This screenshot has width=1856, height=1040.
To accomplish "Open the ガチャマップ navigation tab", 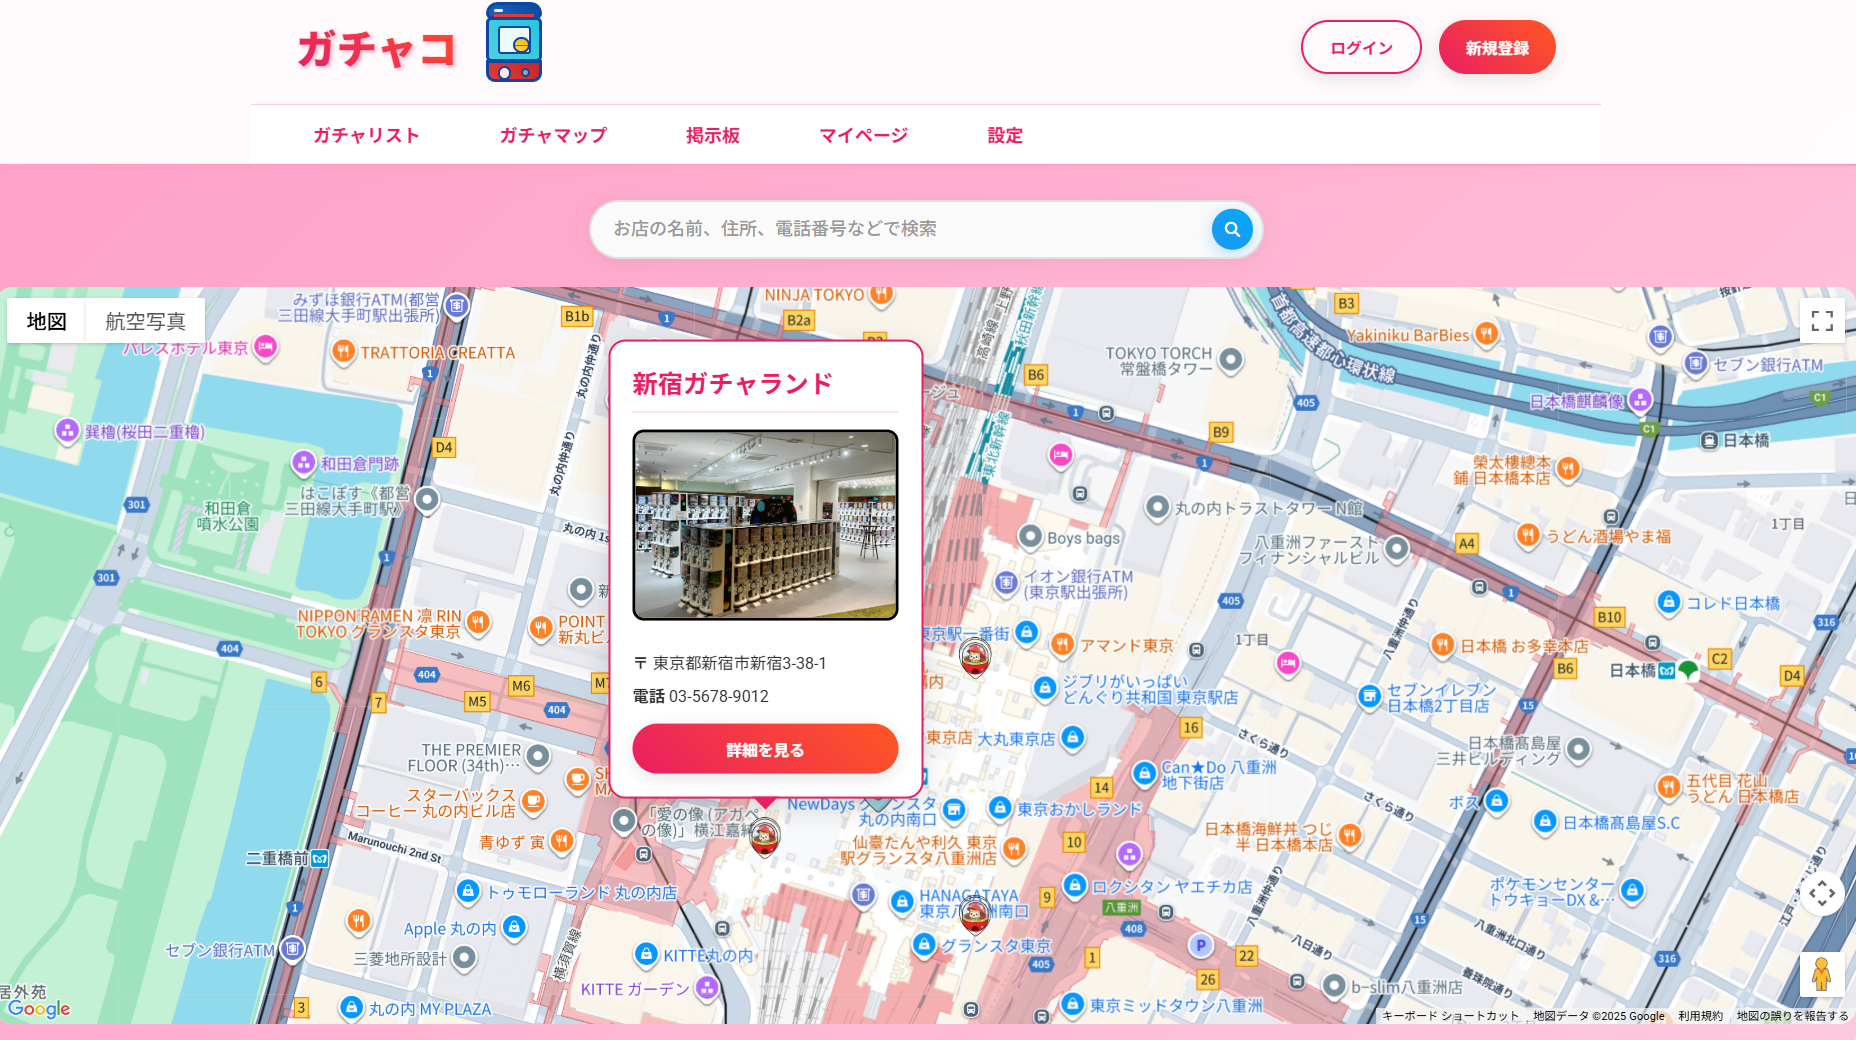I will pyautogui.click(x=553, y=135).
